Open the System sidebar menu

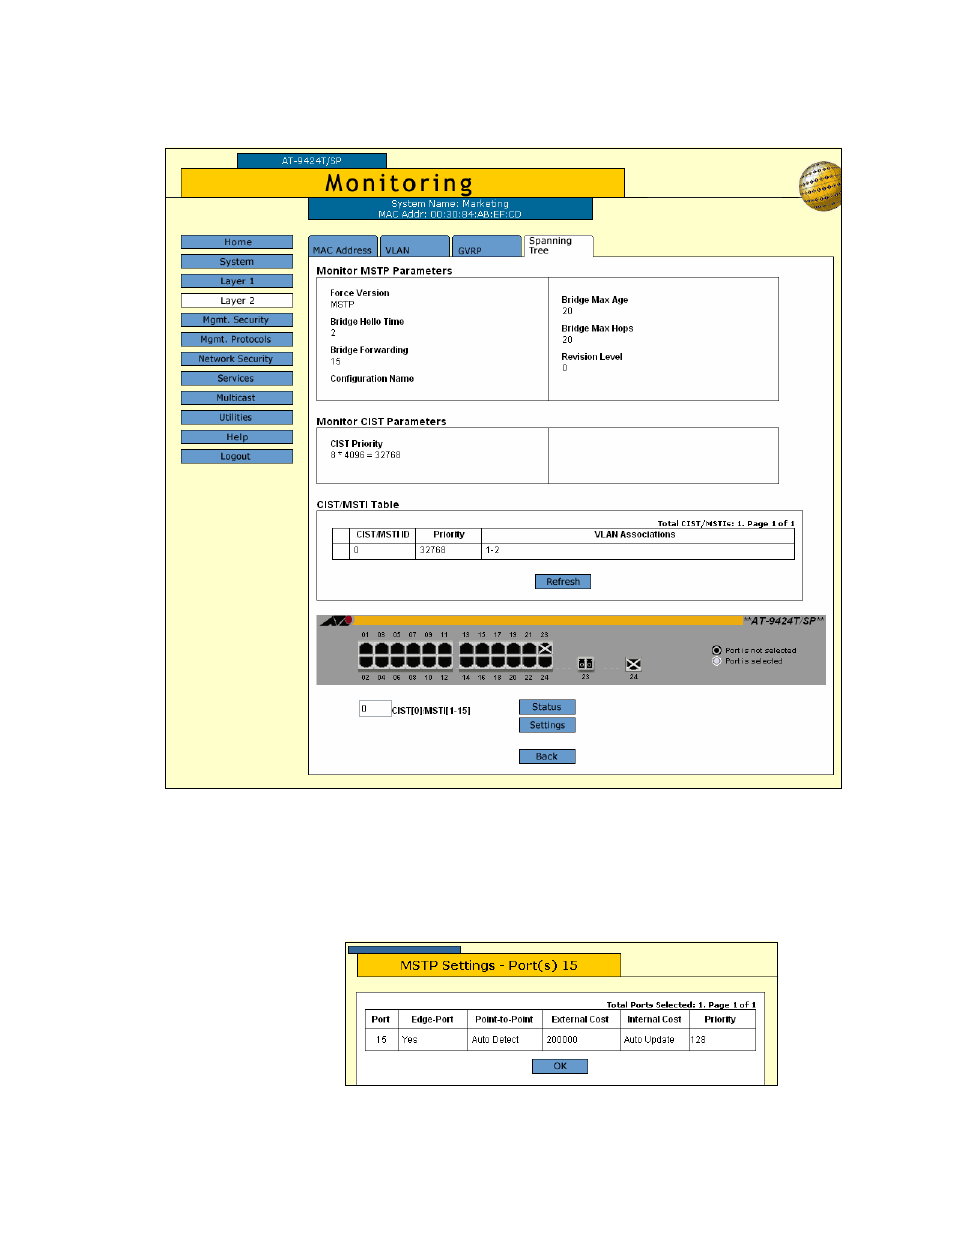click(237, 262)
